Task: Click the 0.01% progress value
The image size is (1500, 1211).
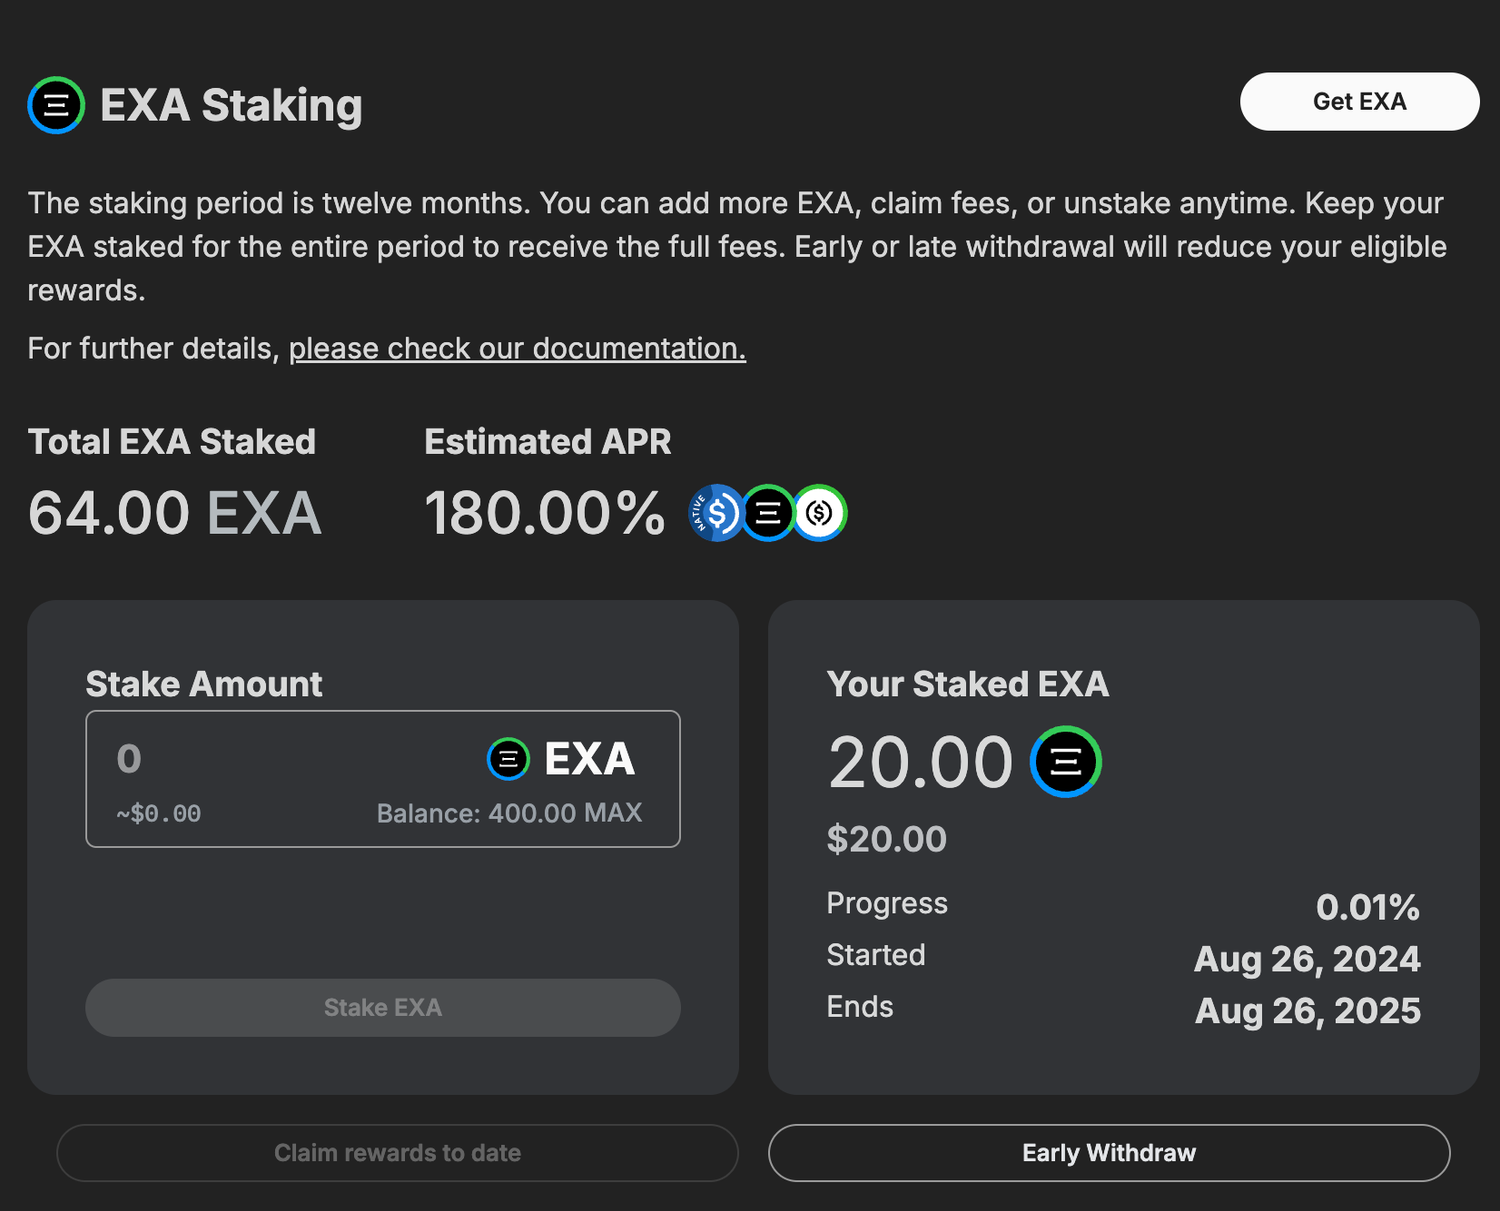Action: 1367,907
